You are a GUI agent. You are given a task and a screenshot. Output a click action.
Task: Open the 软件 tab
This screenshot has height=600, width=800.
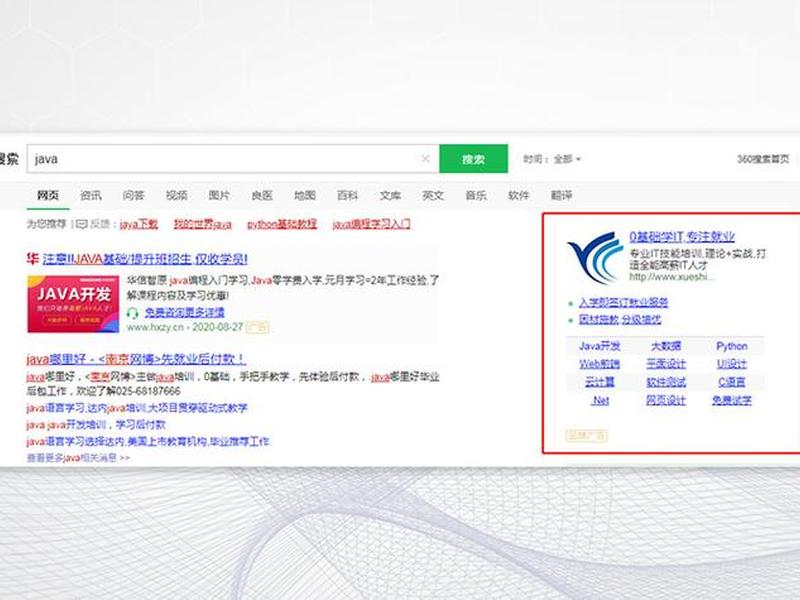point(519,195)
